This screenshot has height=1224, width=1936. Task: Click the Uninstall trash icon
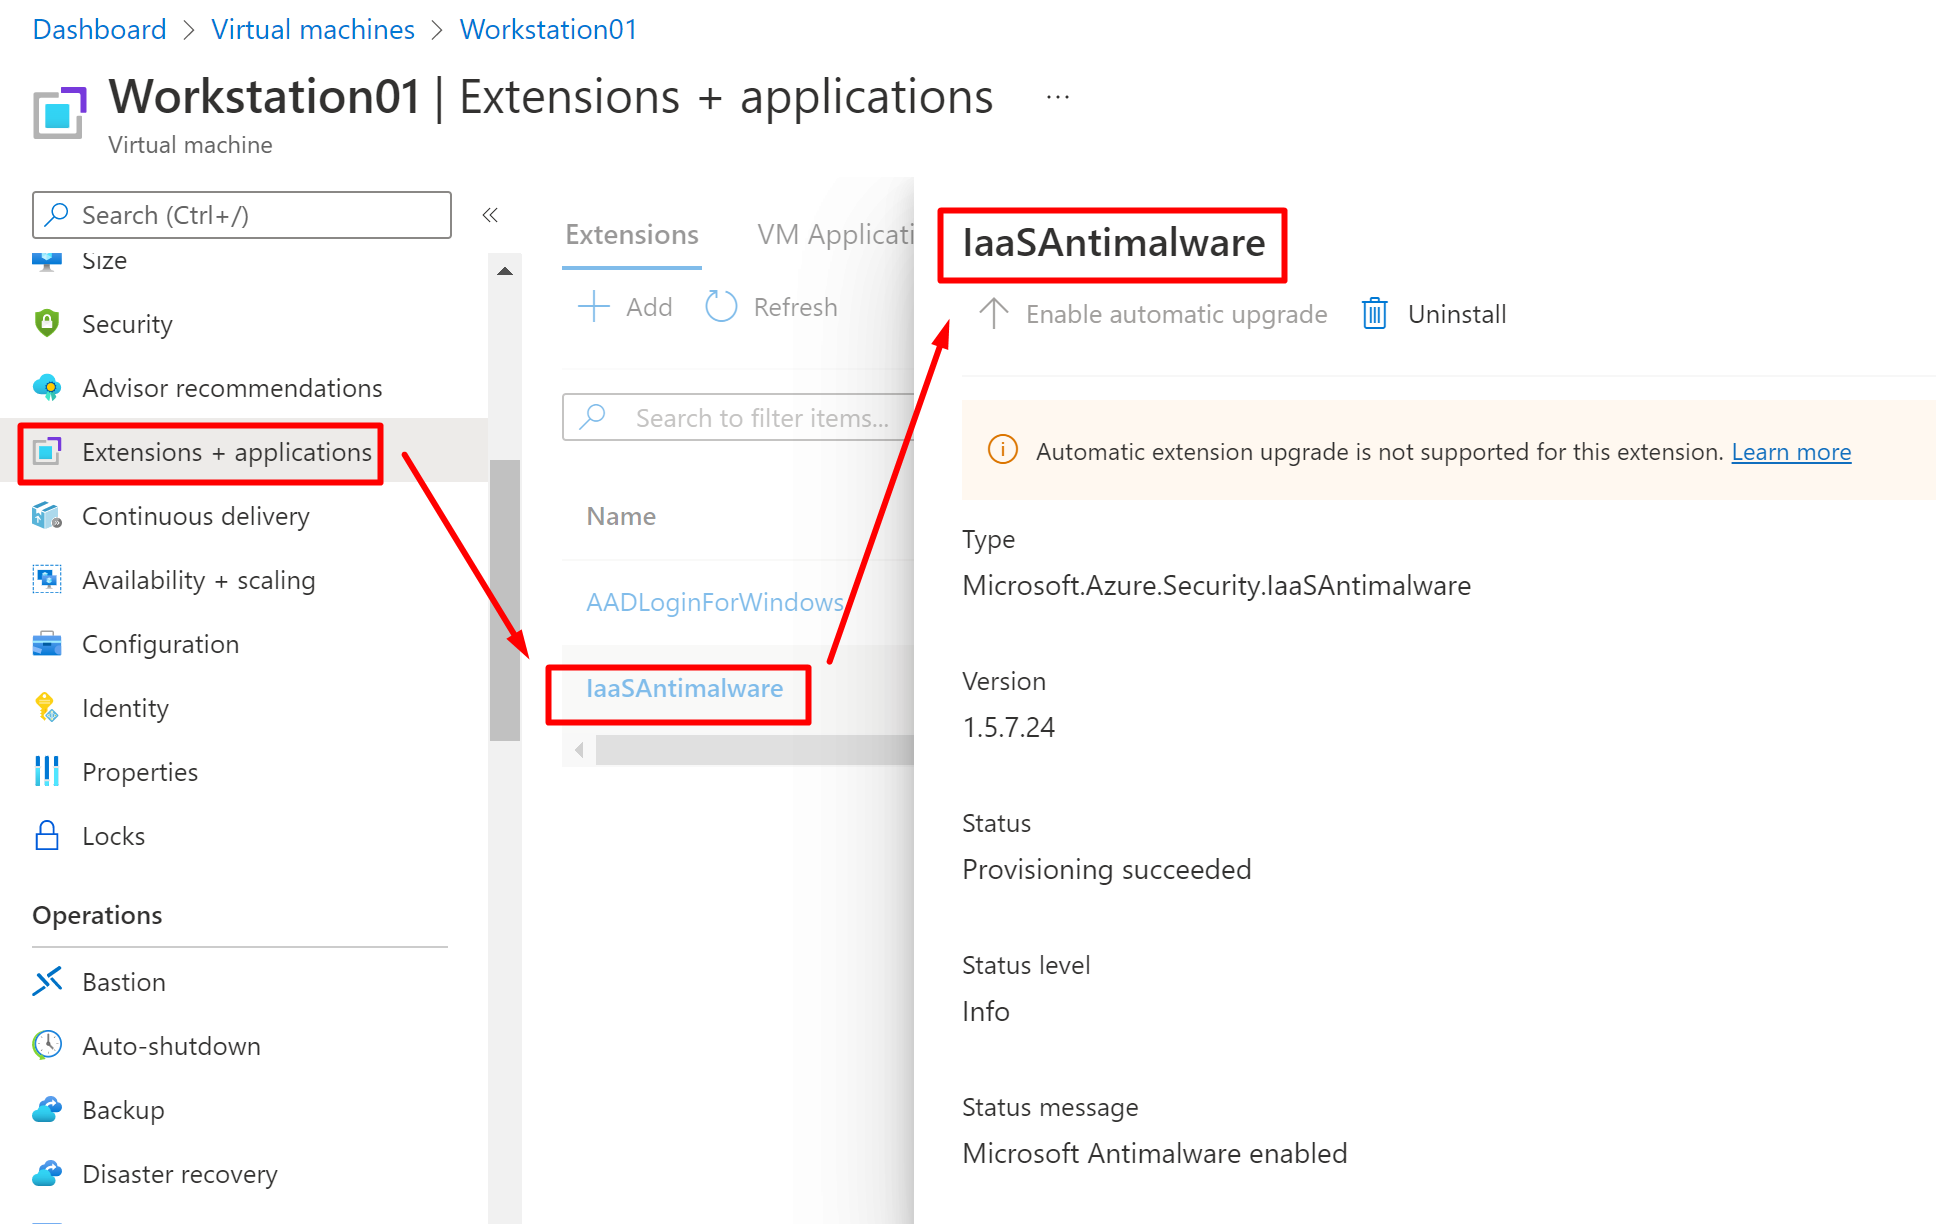1375,314
